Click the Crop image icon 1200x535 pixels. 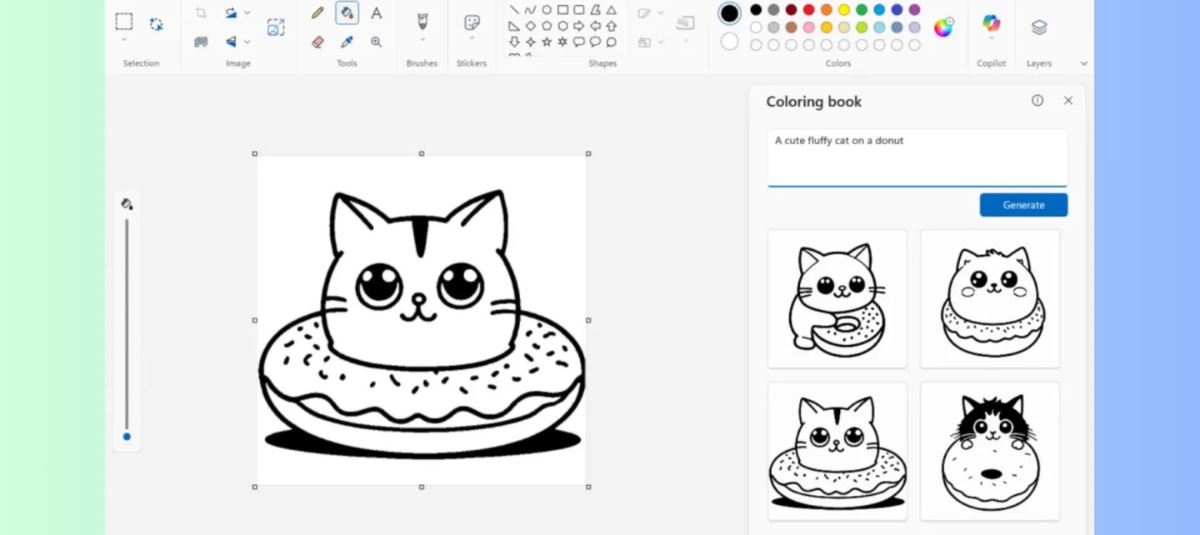(201, 13)
